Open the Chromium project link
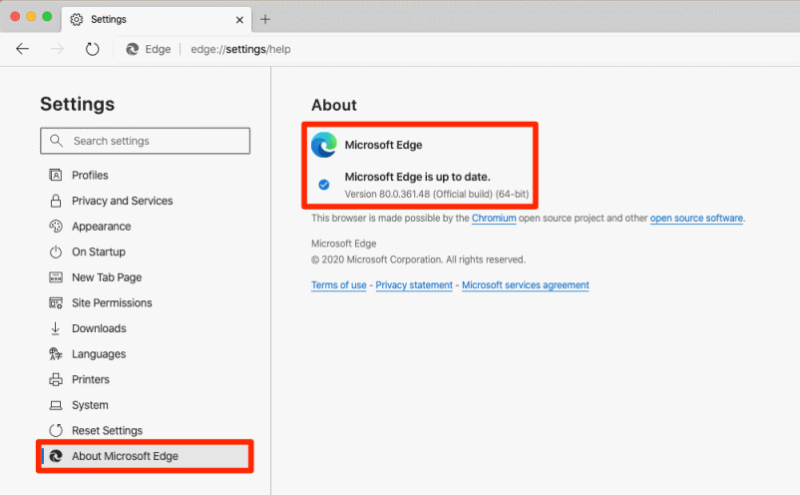Viewport: 800px width, 495px height. [x=493, y=218]
